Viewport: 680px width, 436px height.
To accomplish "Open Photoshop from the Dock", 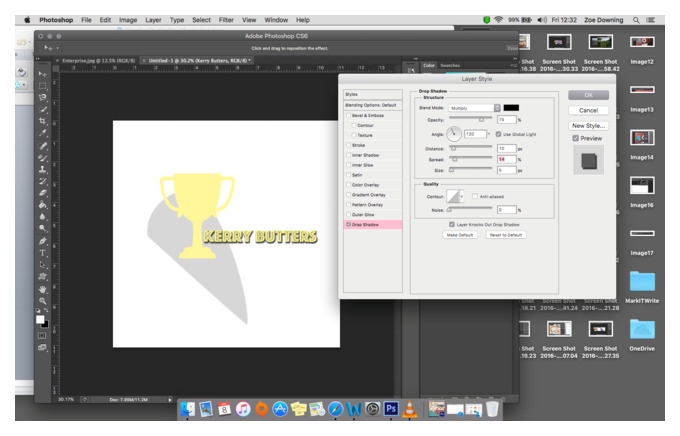I will coord(391,409).
